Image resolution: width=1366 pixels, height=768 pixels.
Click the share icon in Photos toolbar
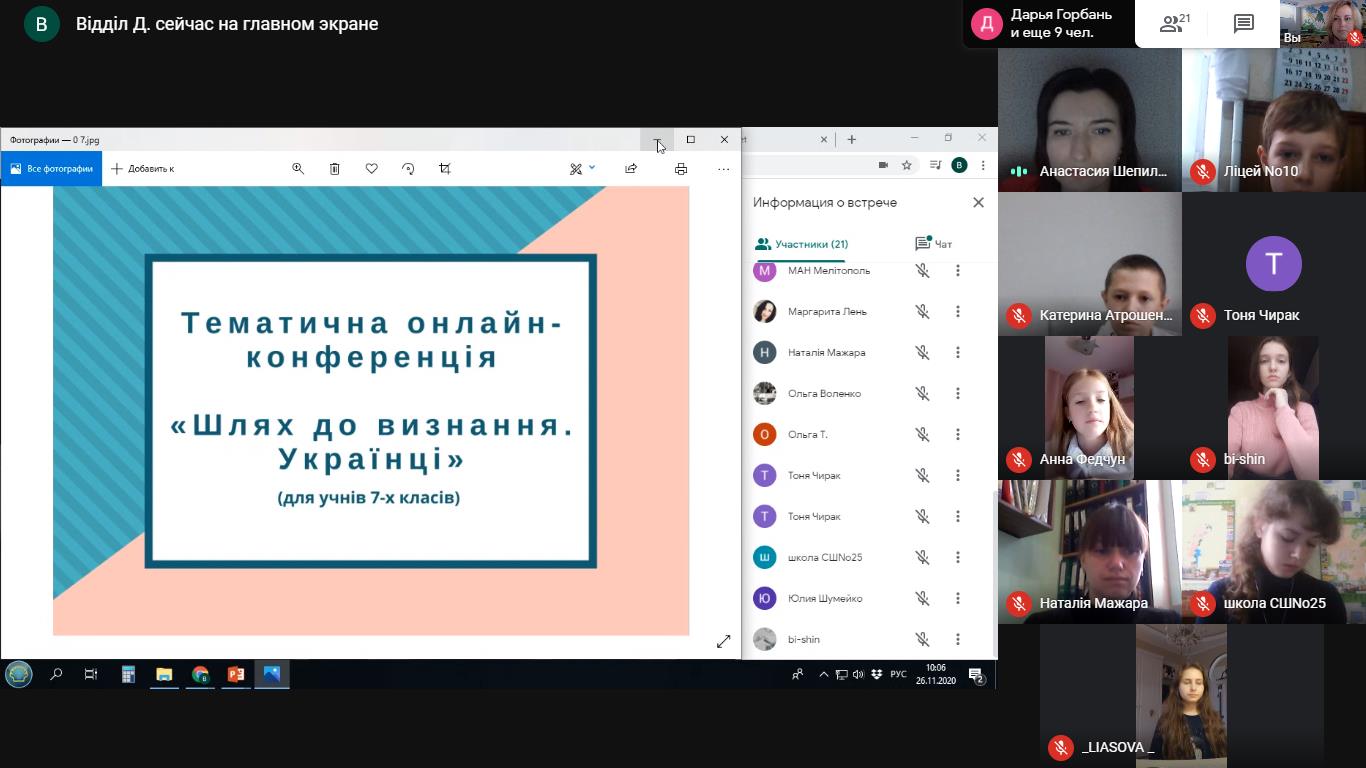tap(631, 169)
